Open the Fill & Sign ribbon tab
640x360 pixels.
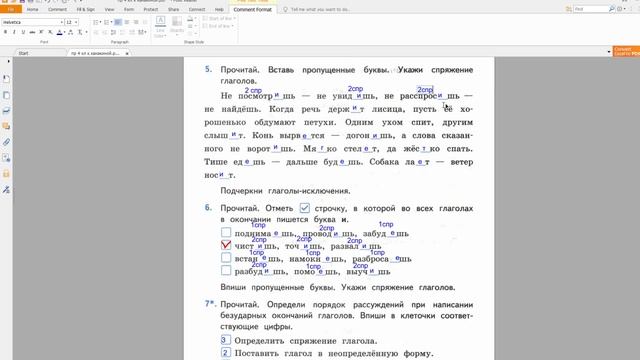(x=86, y=9)
